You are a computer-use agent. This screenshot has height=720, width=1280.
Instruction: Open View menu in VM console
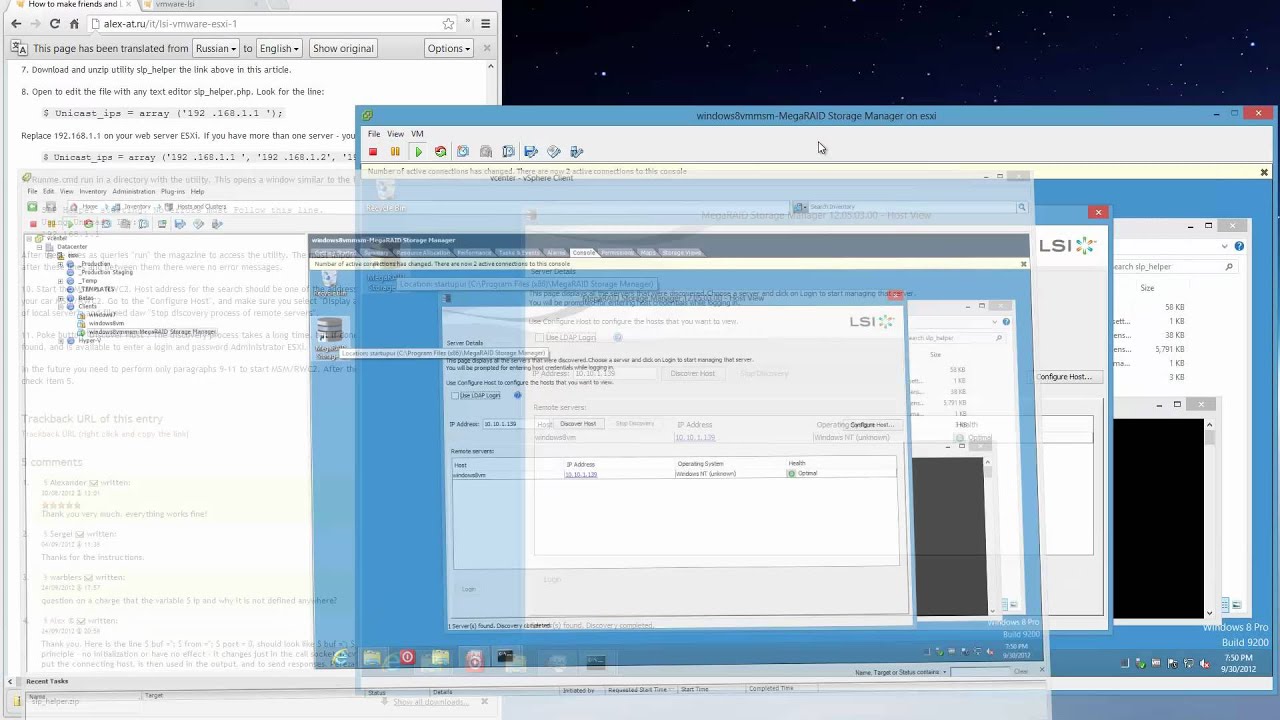pyautogui.click(x=396, y=134)
